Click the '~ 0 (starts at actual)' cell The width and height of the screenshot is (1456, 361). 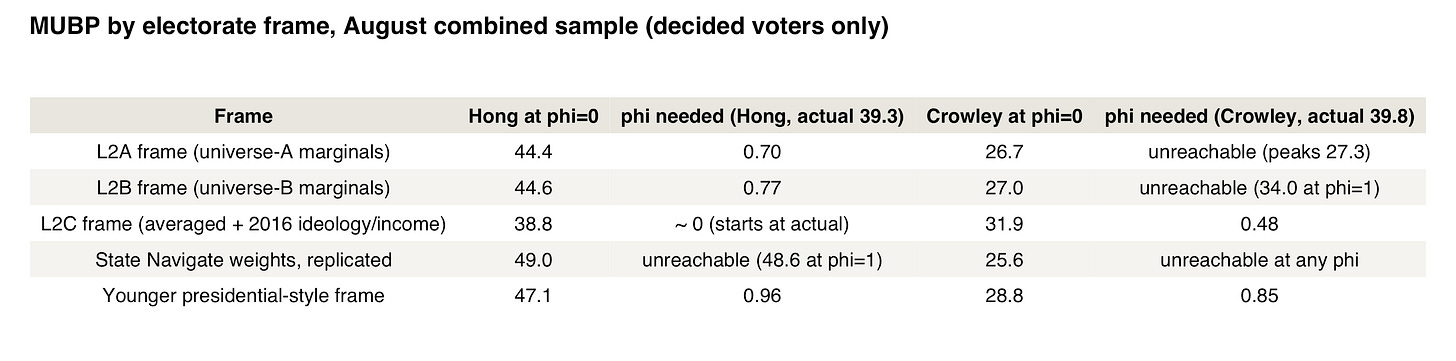[762, 224]
